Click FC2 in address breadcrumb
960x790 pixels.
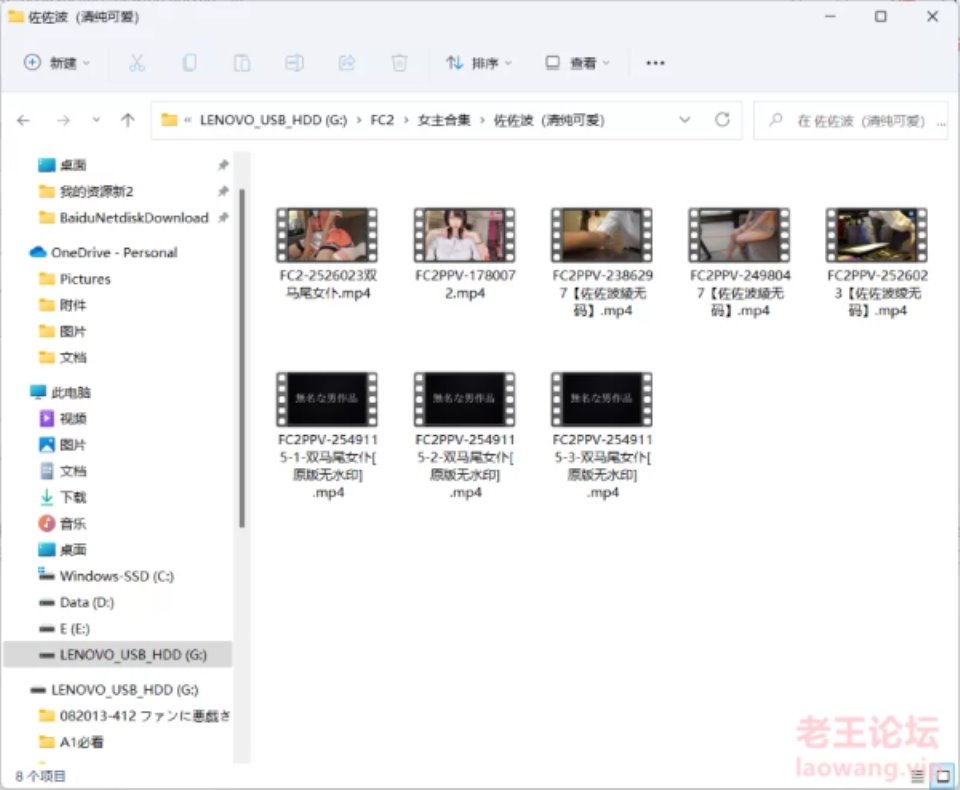[382, 120]
